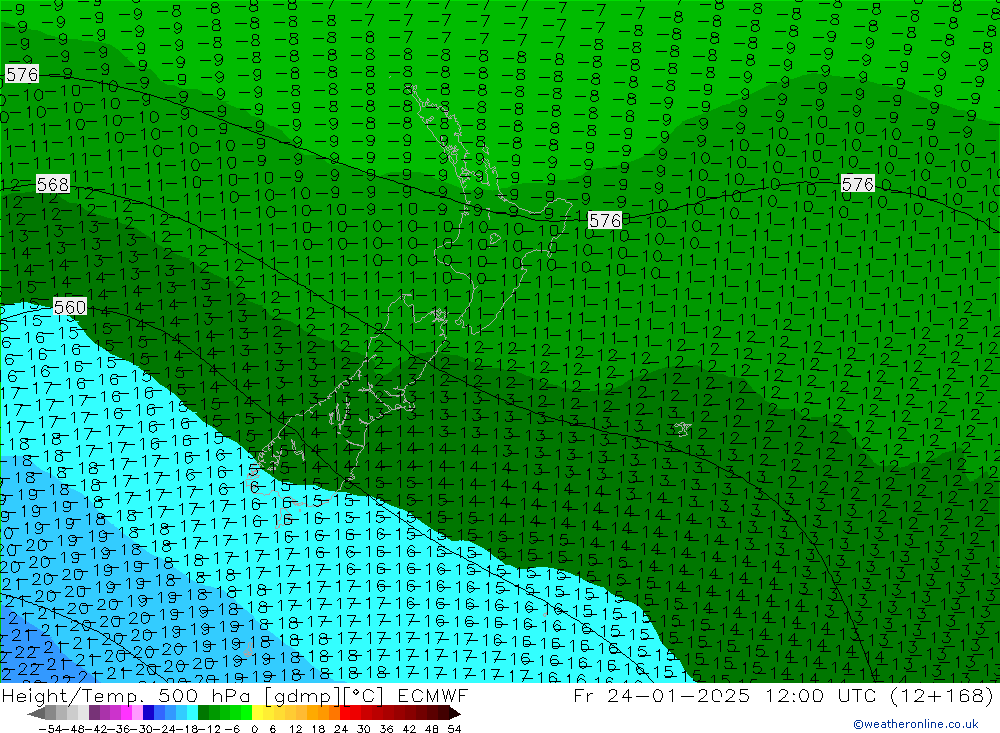1000x733 pixels.
Task: Click the '42' legend tick label
Action: pyautogui.click(x=409, y=729)
